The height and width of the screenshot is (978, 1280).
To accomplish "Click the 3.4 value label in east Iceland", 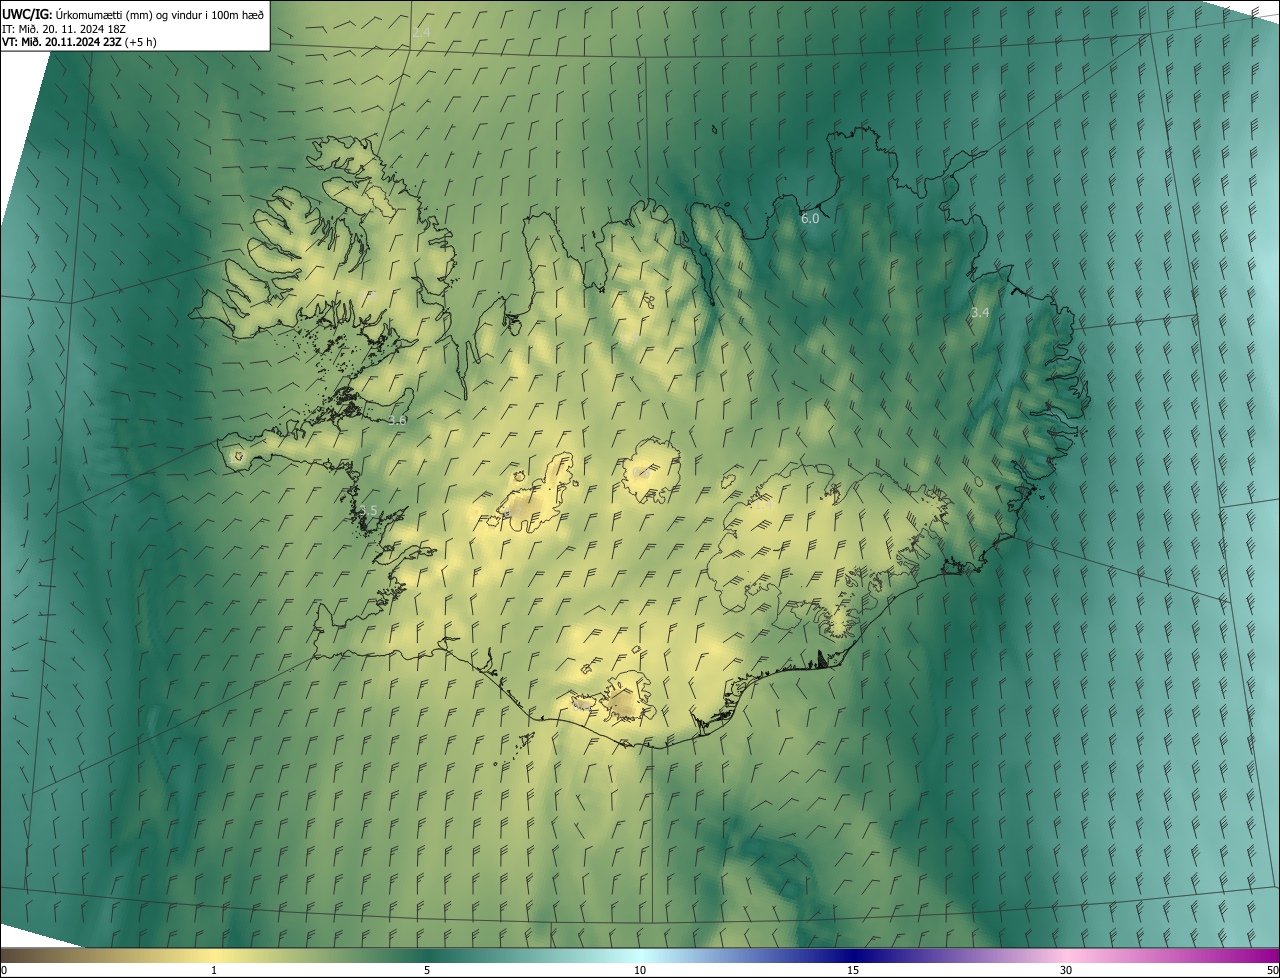I will click(x=980, y=313).
